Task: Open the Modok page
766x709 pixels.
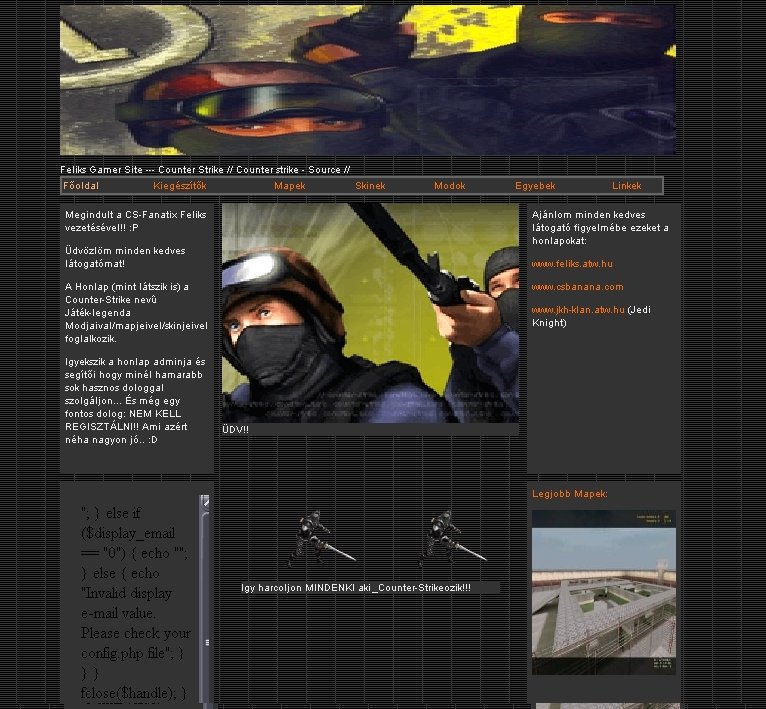Action: tap(450, 186)
